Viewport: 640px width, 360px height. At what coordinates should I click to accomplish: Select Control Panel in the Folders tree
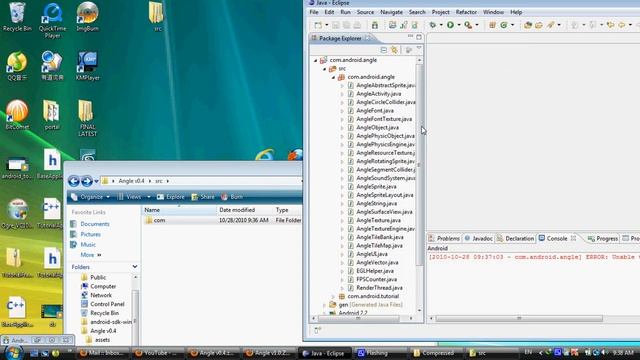point(107,304)
